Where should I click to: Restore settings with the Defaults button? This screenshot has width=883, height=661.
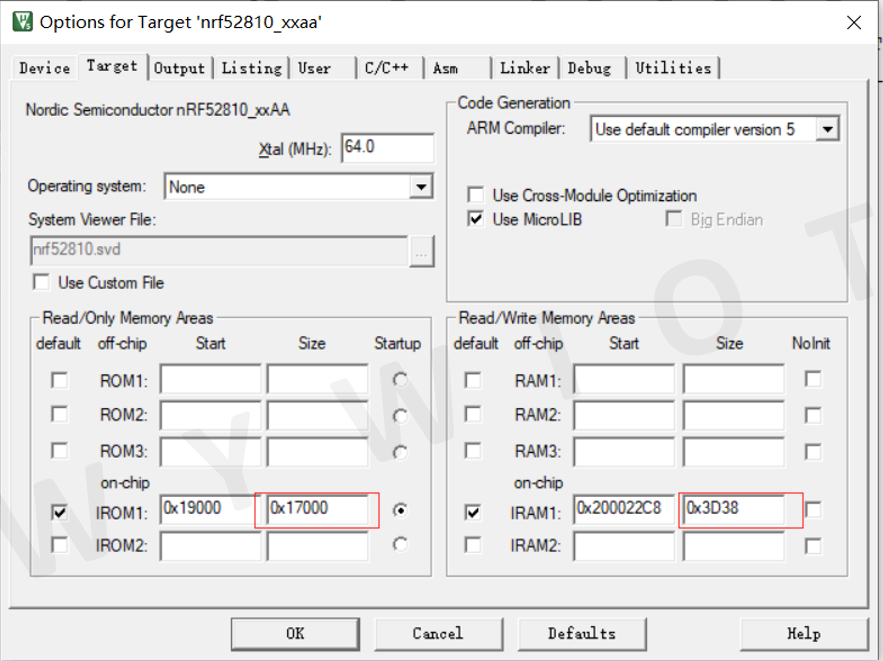[x=582, y=633]
